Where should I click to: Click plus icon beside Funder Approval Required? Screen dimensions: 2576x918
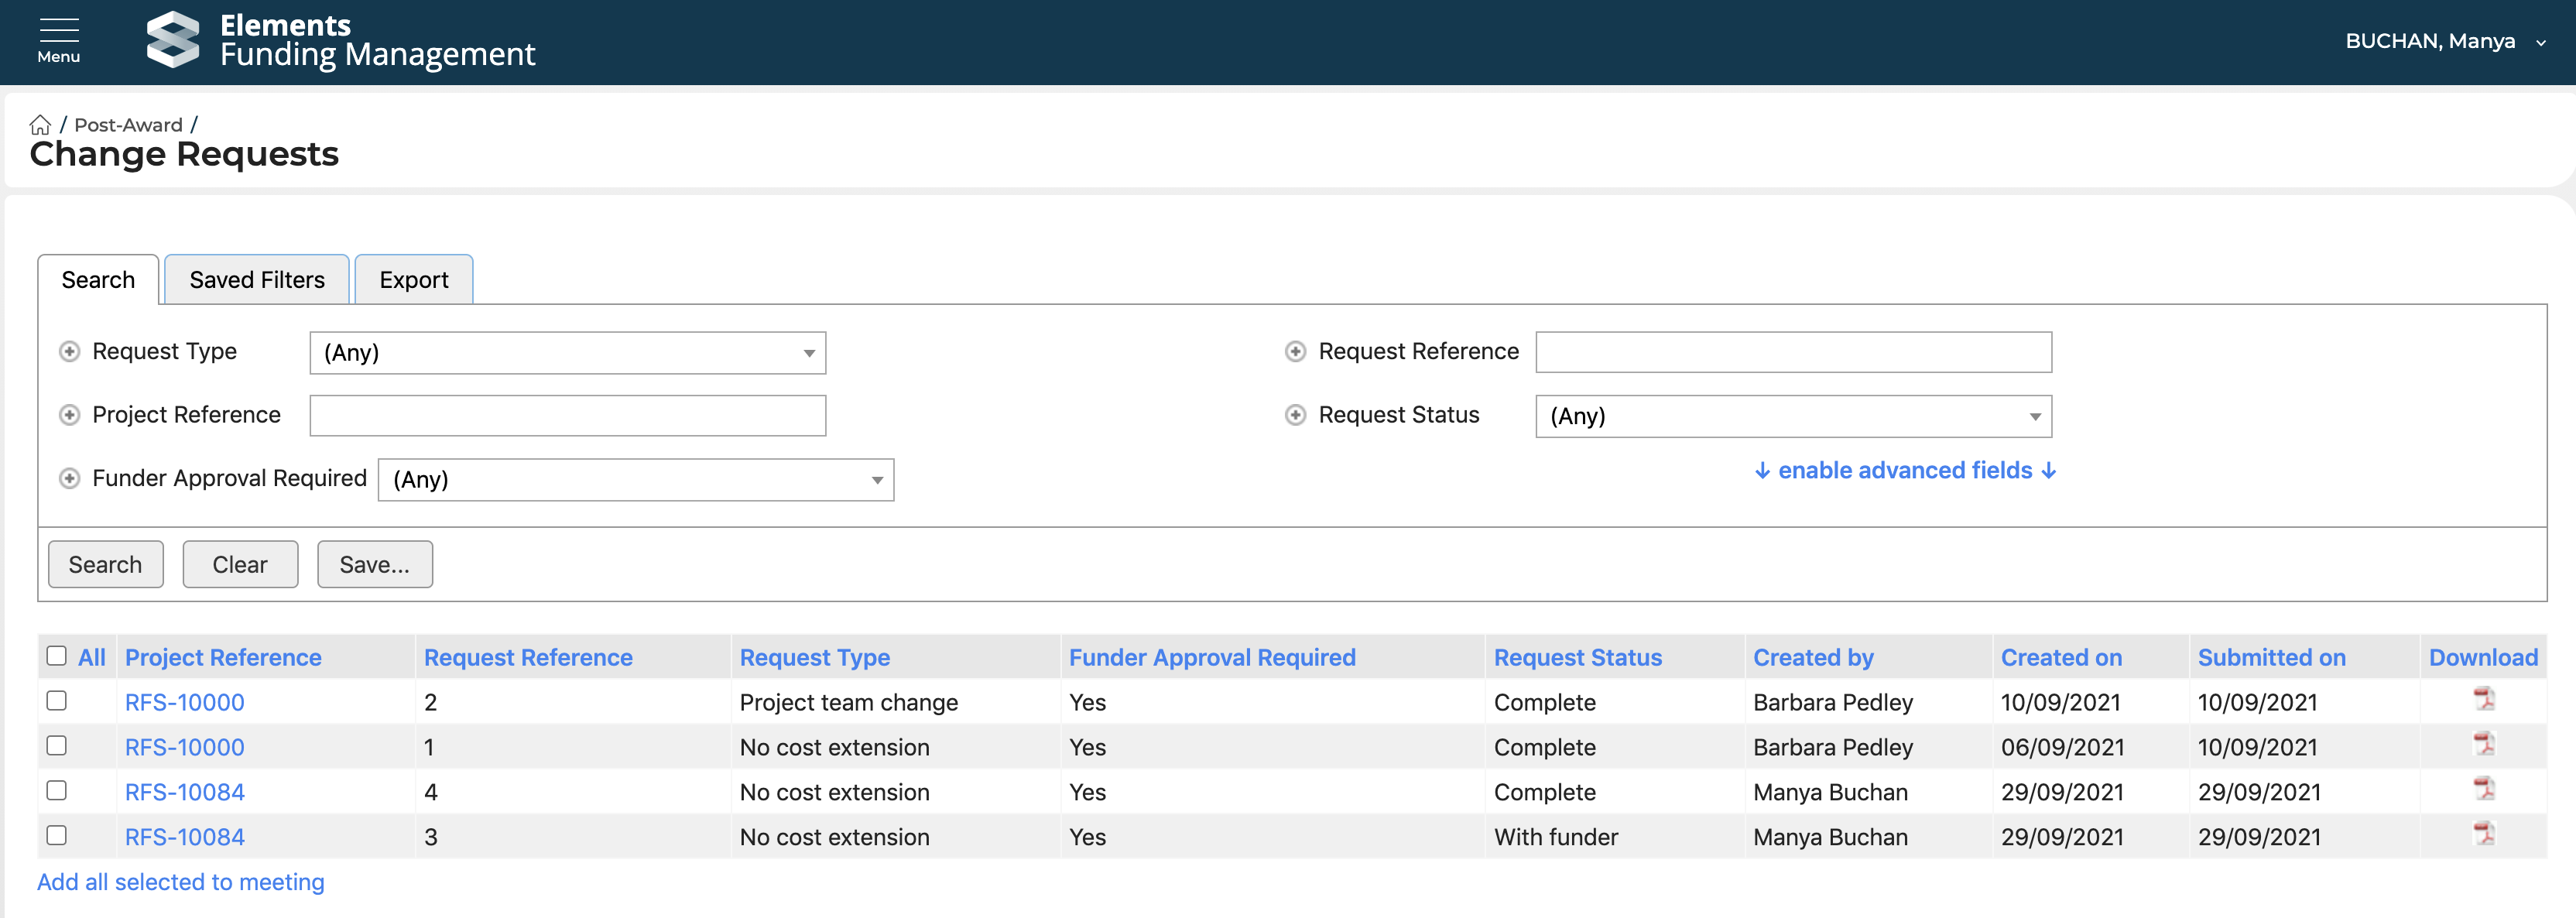[x=69, y=479]
